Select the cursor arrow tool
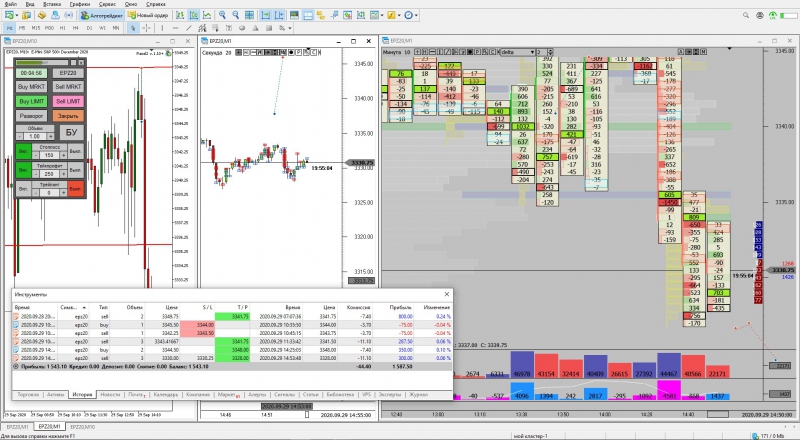Image resolution: width=800 pixels, height=440 pixels. click(x=133, y=28)
